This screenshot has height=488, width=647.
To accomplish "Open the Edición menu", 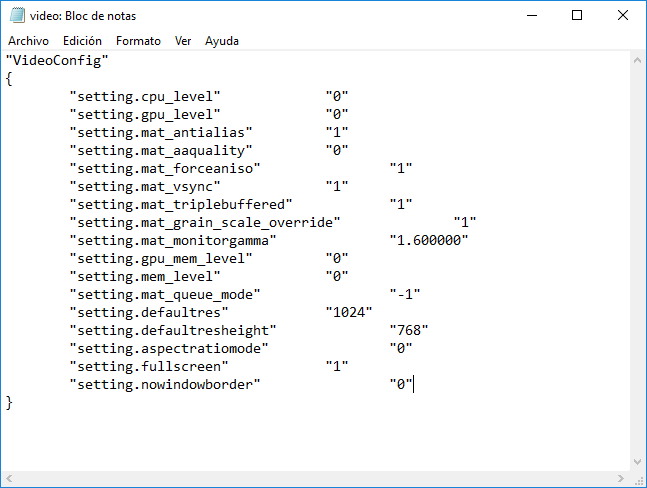I will pyautogui.click(x=82, y=41).
